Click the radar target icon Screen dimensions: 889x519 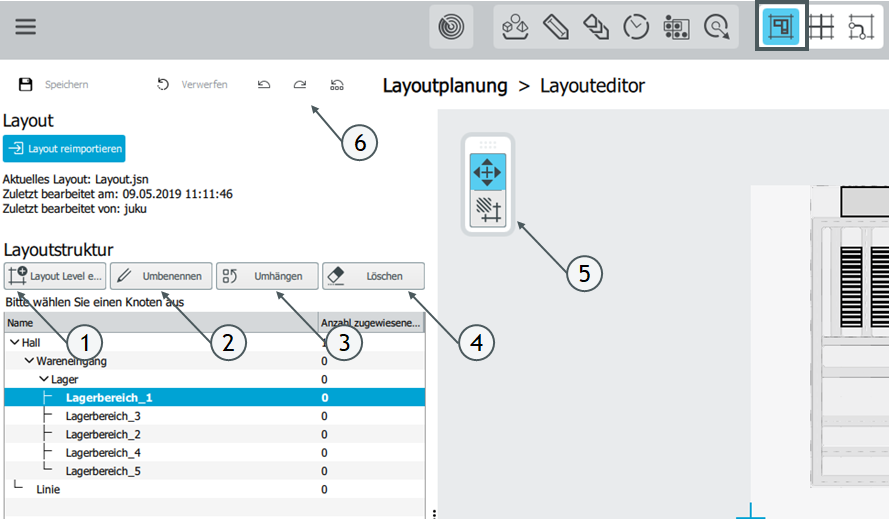click(x=451, y=27)
